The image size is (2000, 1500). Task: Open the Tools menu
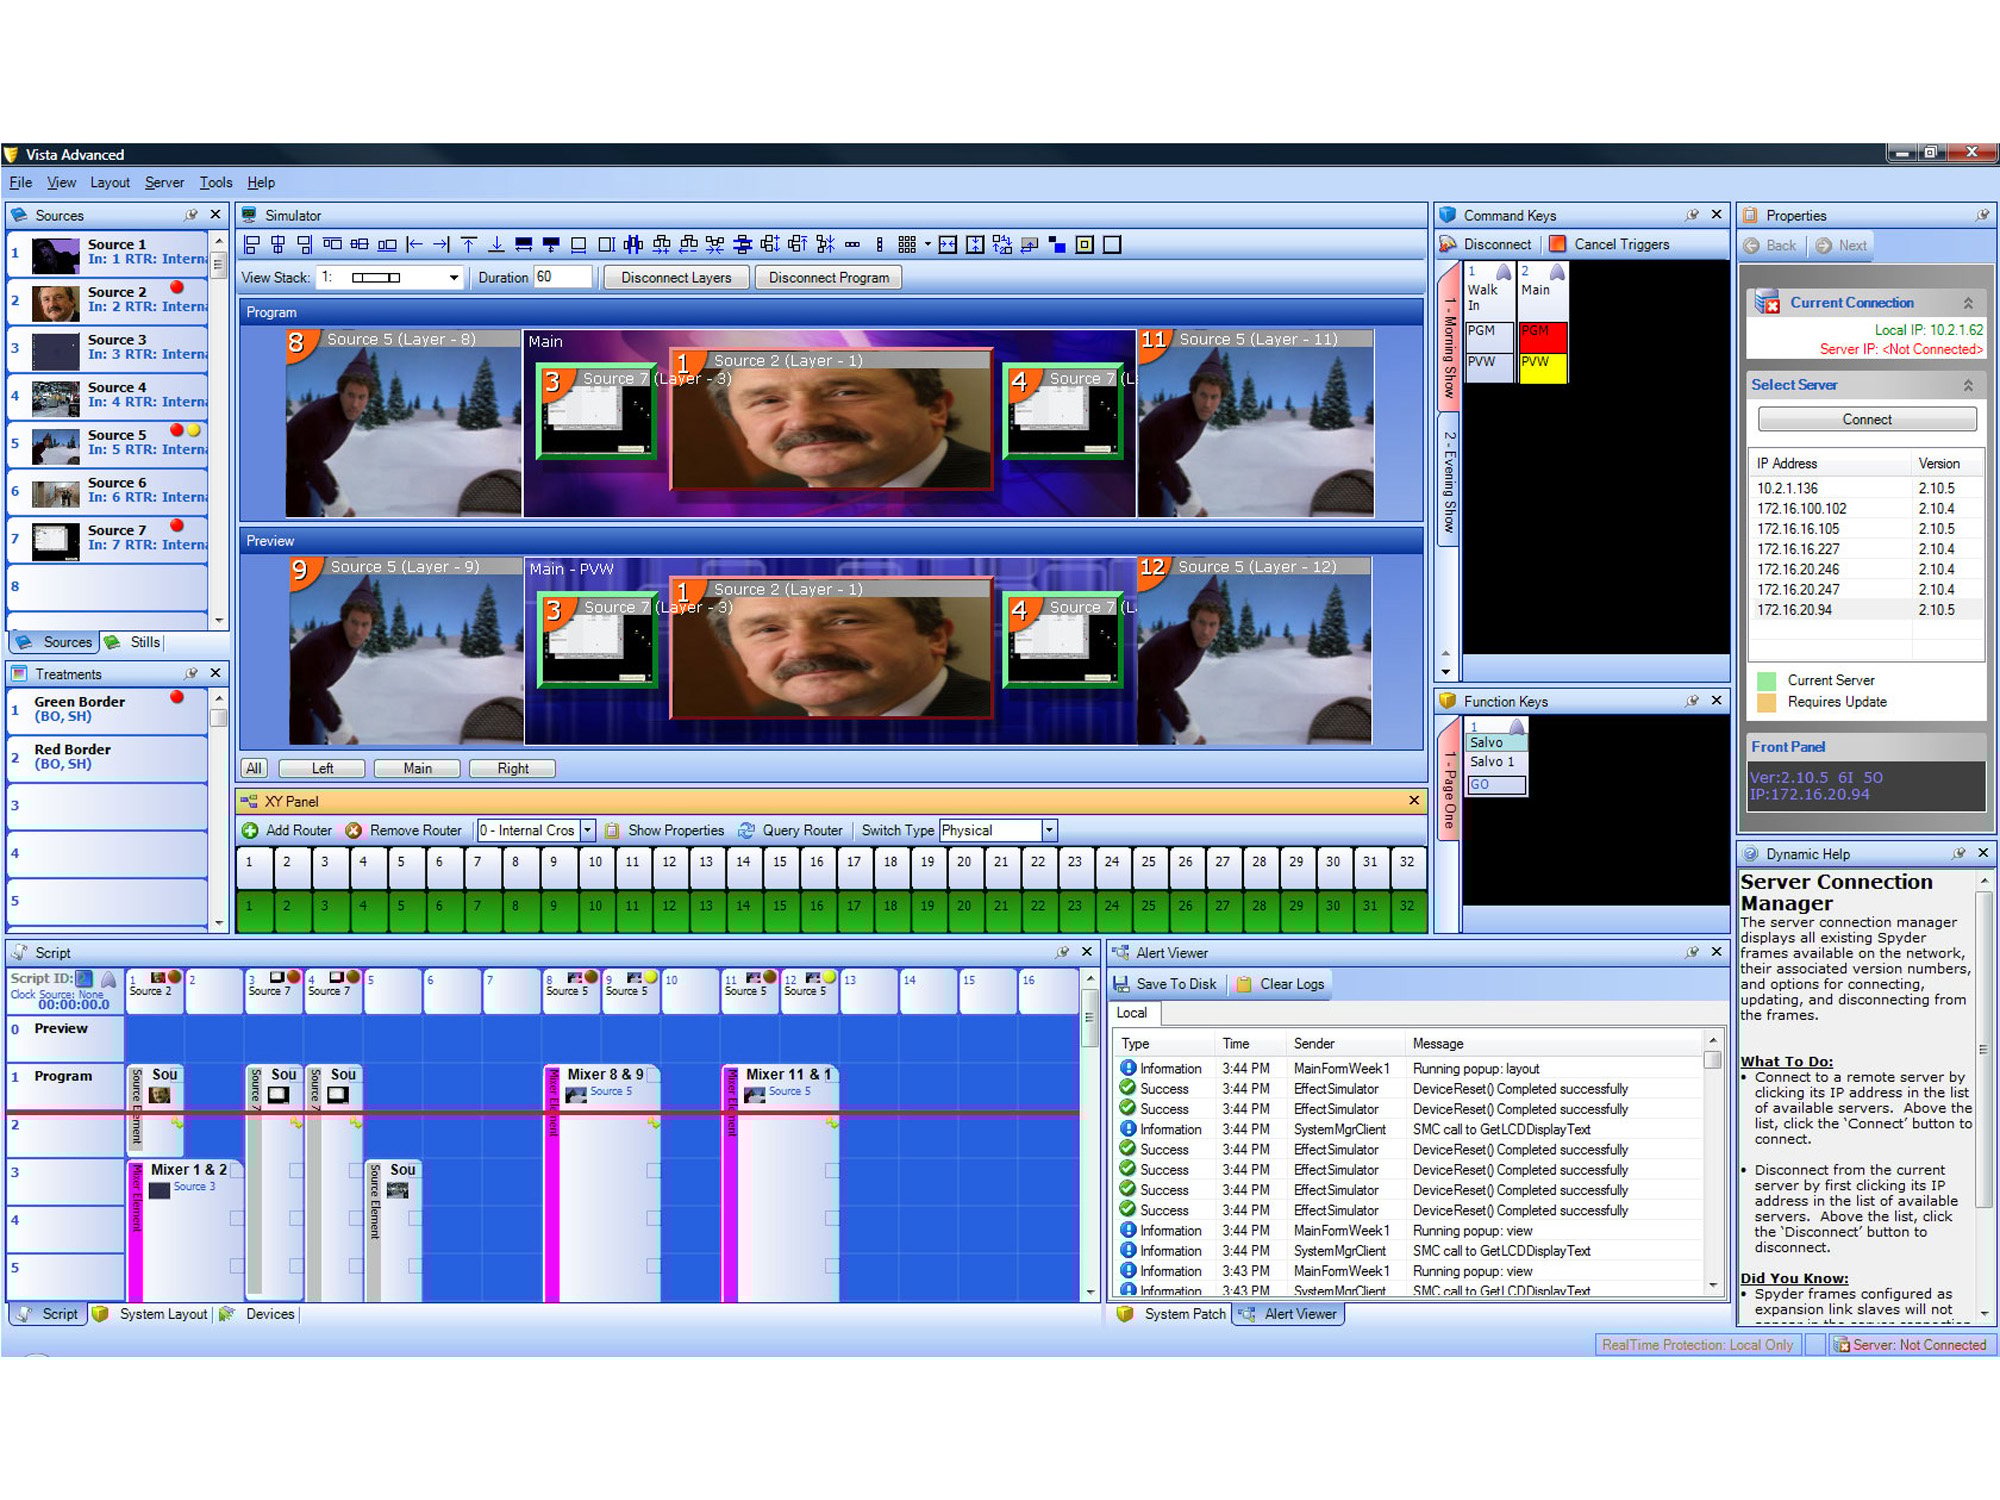[215, 182]
